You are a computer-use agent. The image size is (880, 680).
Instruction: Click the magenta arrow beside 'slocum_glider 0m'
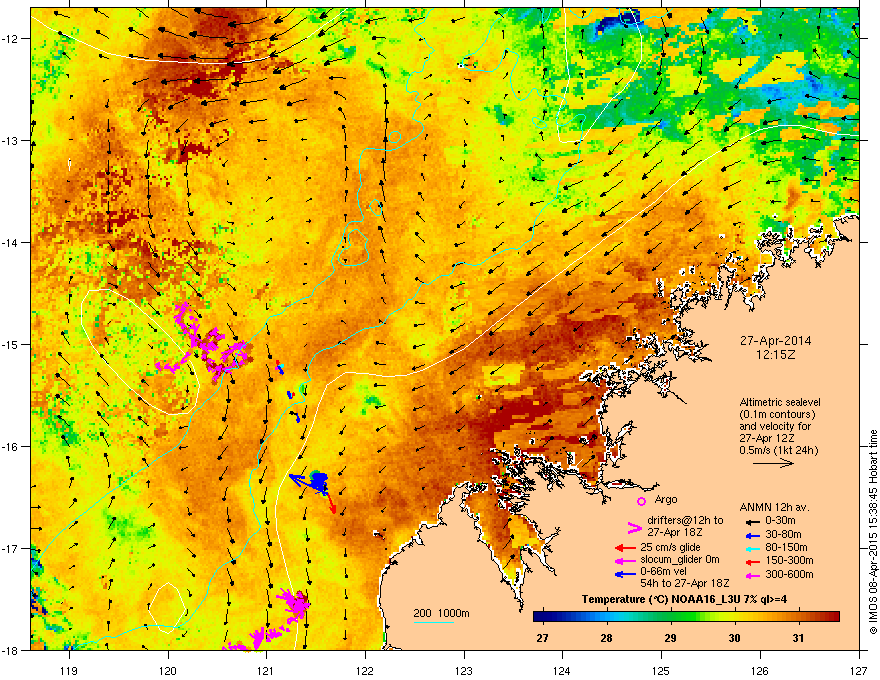tap(624, 560)
